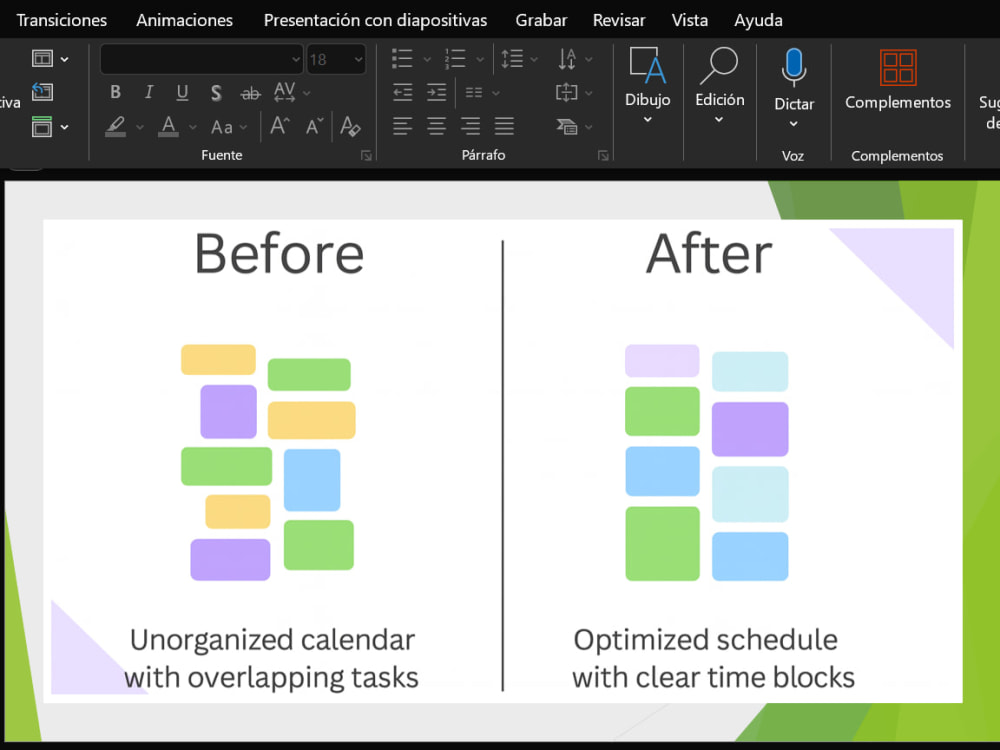Apply font color

pyautogui.click(x=168, y=126)
